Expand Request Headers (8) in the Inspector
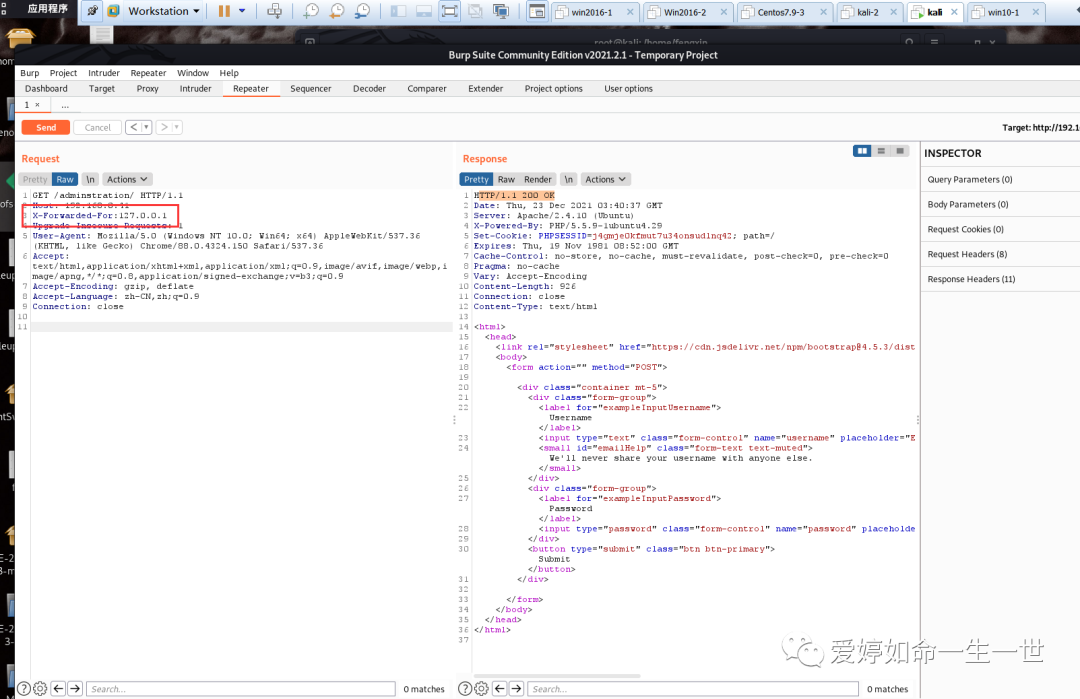Screen dimensions: 1080x699 point(1000,253)
